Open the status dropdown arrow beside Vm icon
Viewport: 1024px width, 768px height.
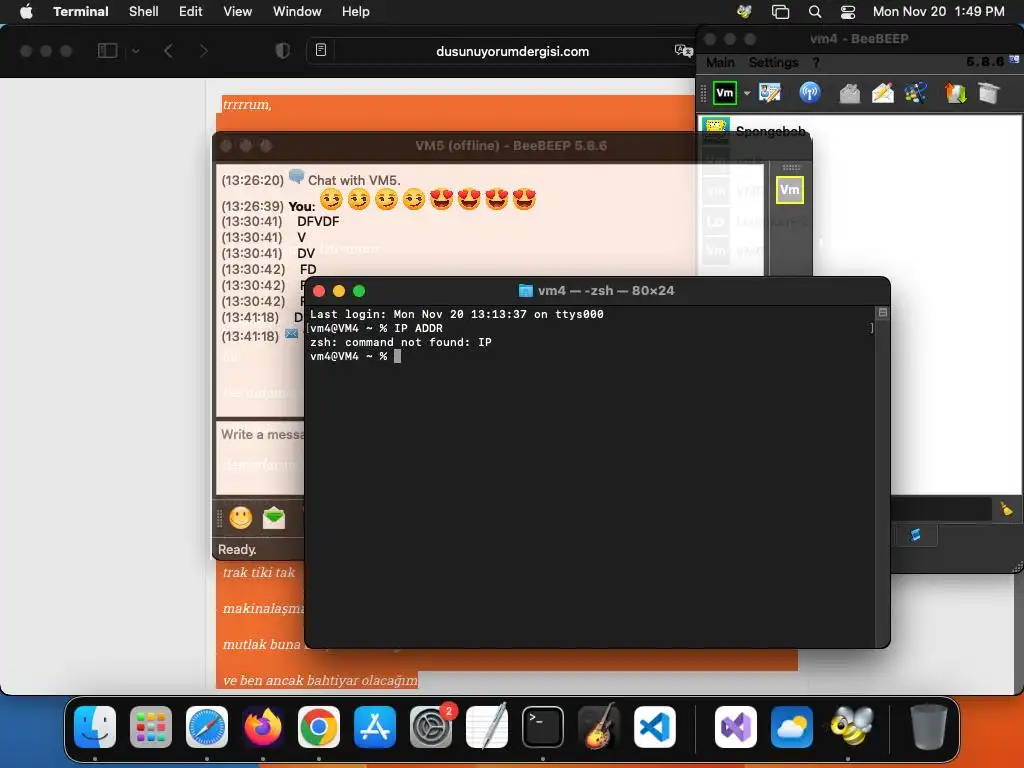(x=747, y=93)
